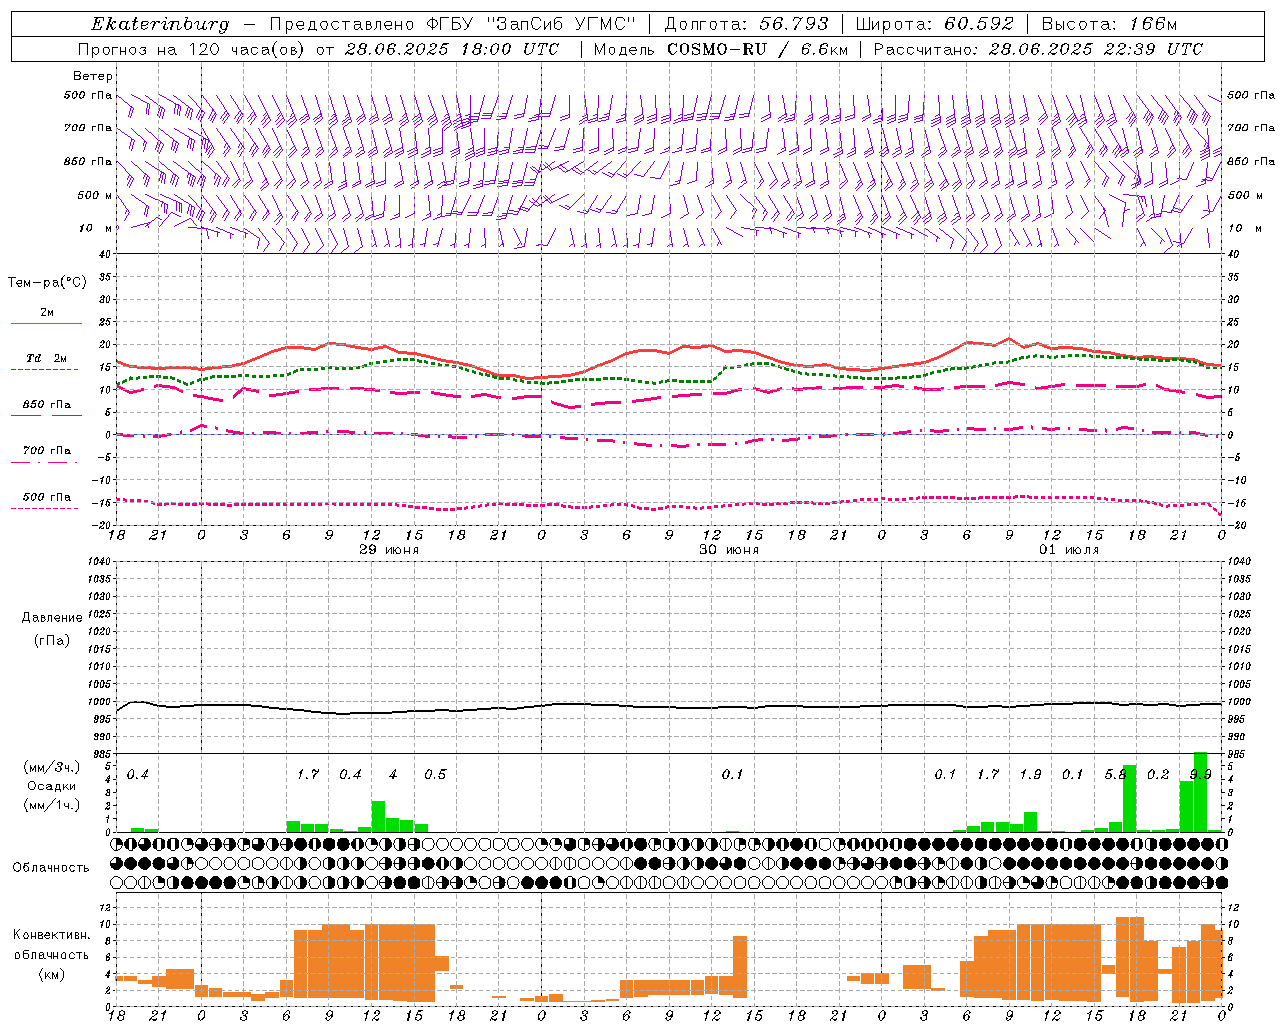Click the Тем-ра(°C) panel label

[47, 283]
